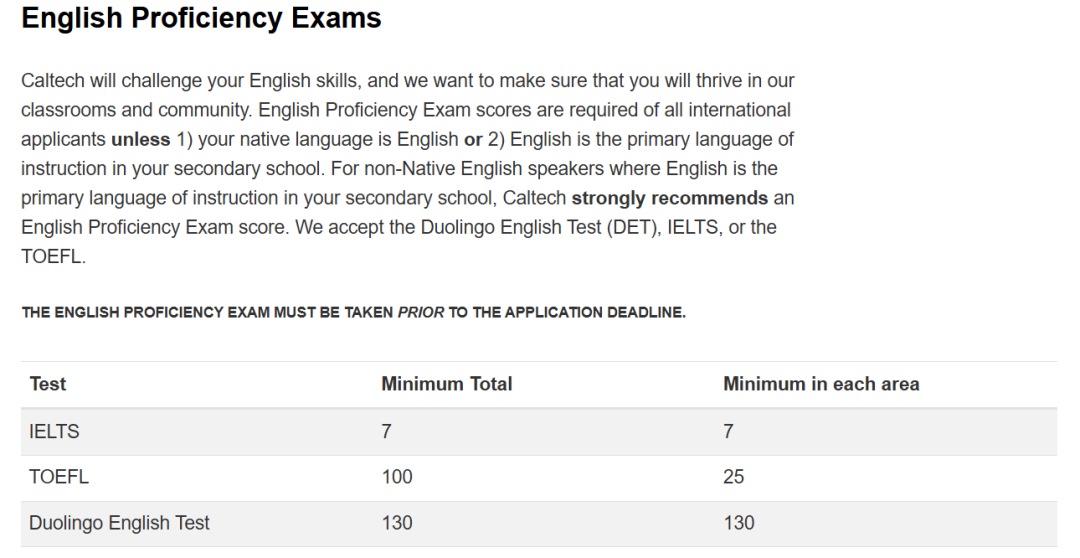Screen dimensions: 1080x558
Task: Select the IELTS table row label
Action: (54, 432)
